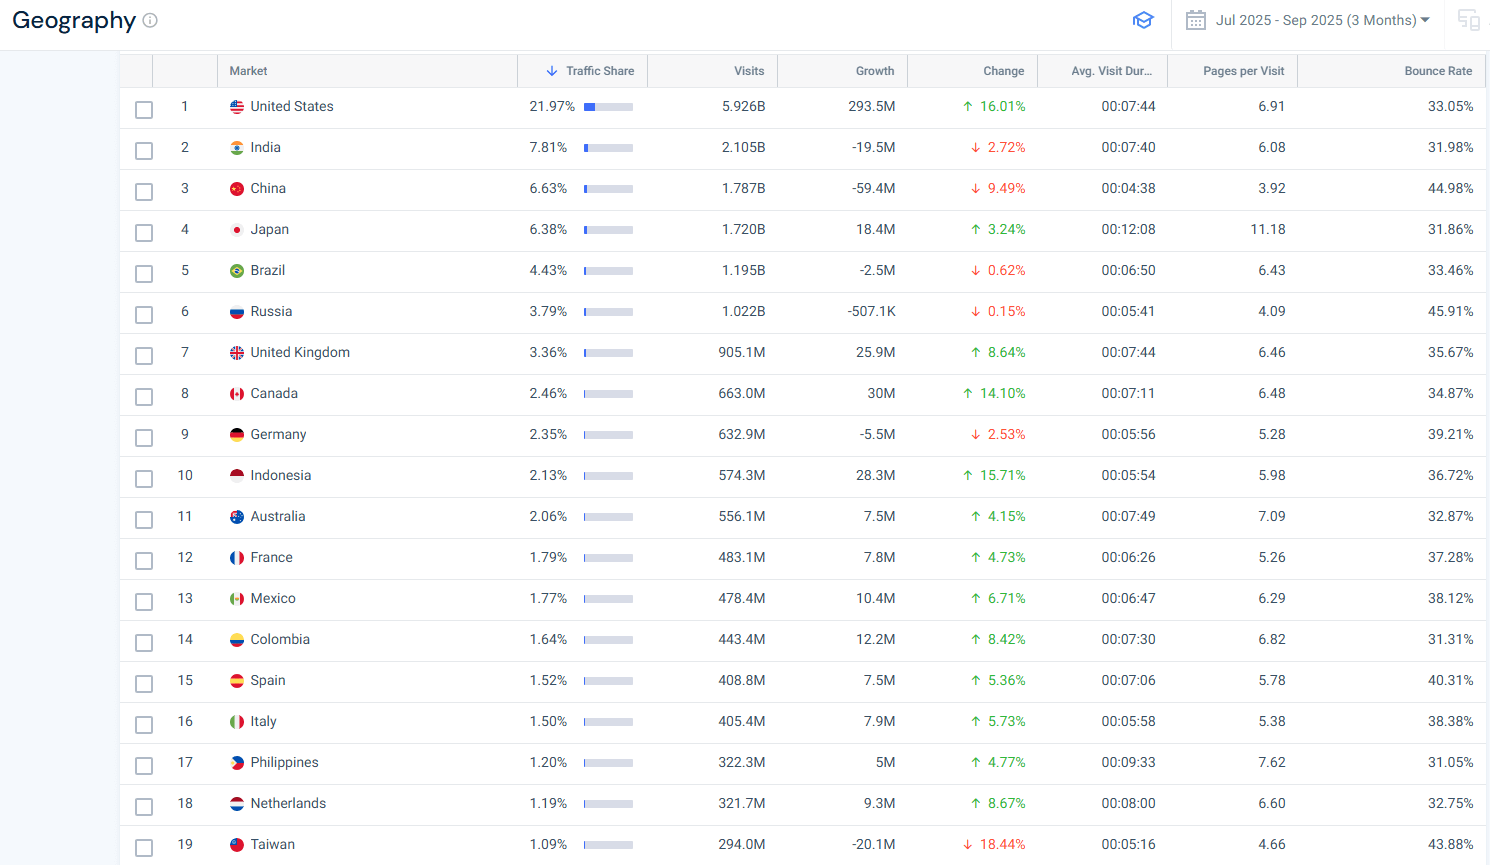The image size is (1490, 865).
Task: Click India's traffic share bar
Action: click(608, 148)
